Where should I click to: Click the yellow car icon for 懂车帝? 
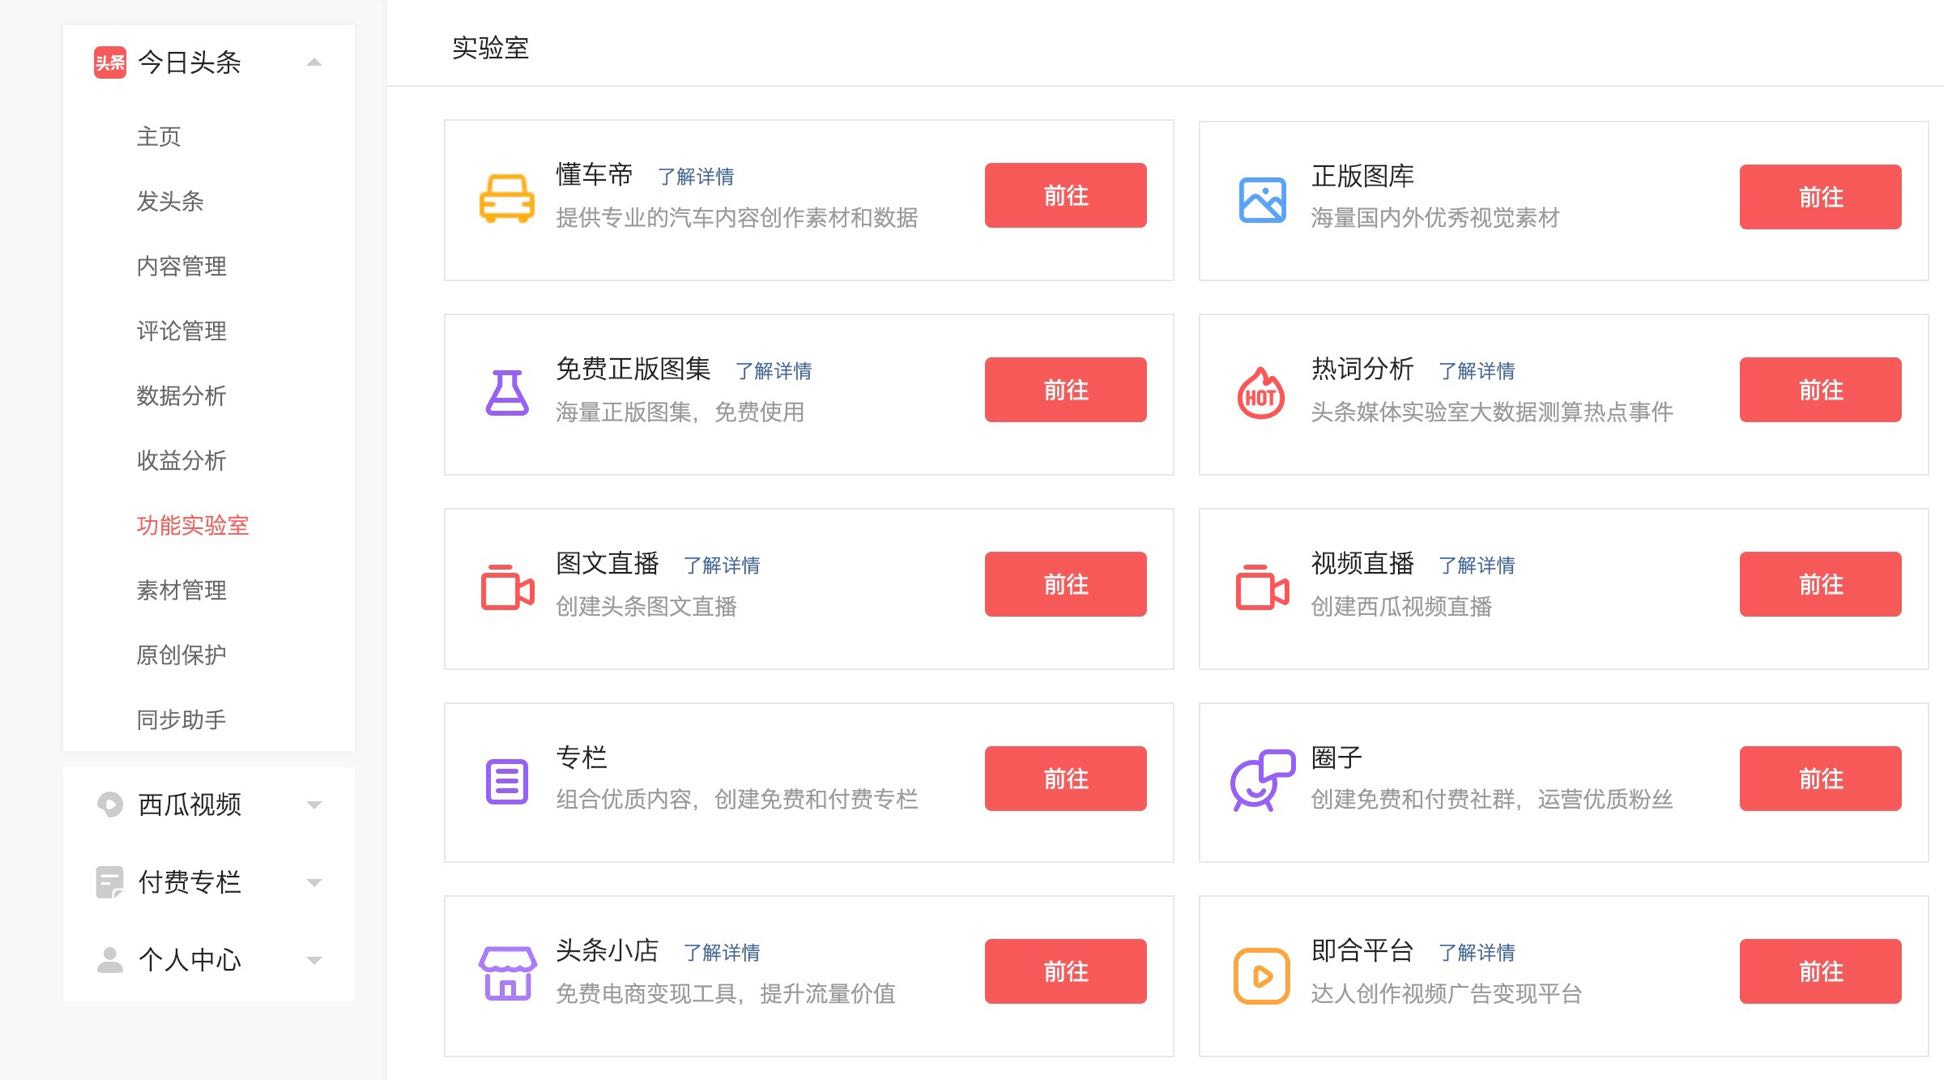tap(507, 199)
